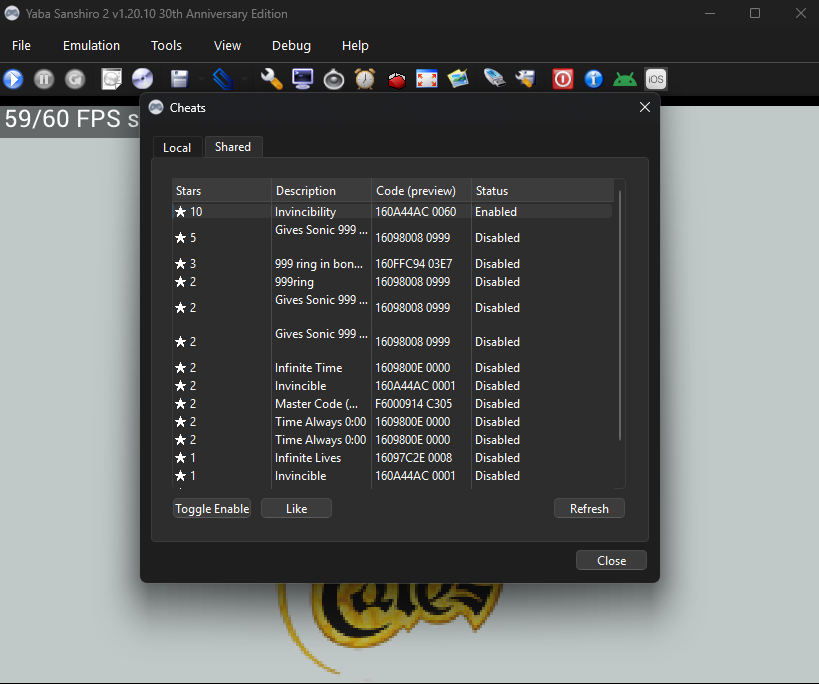Image resolution: width=819 pixels, height=684 pixels.
Task: Select the Infinite Lives cheat
Action: click(x=308, y=457)
